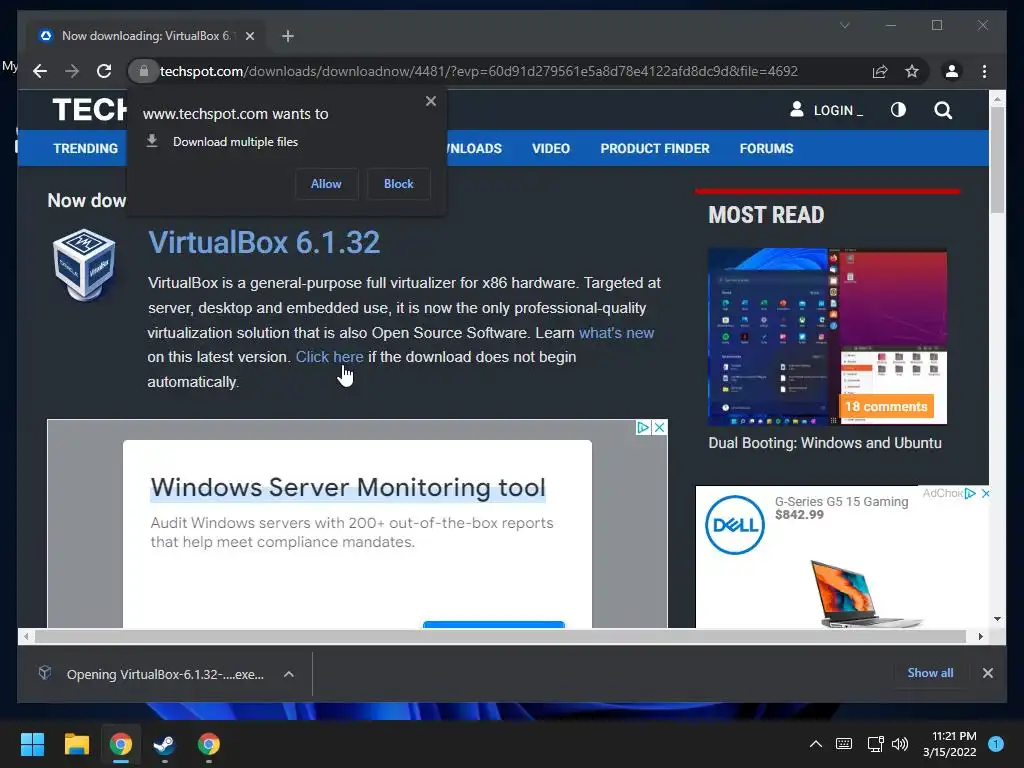
Task: Open touch keyboard tray icon
Action: coord(844,743)
